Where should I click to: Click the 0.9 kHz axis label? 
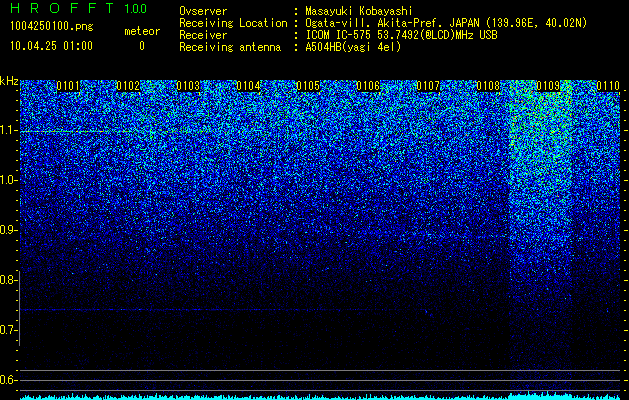click(x=9, y=230)
